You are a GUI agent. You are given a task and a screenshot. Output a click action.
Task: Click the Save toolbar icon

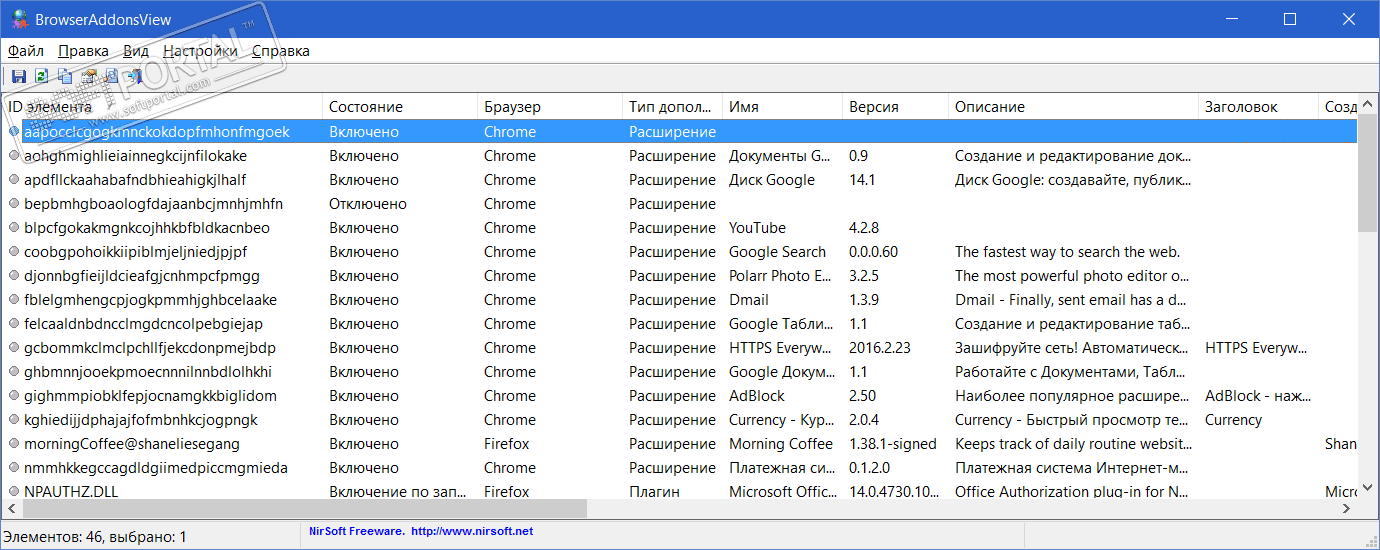(x=18, y=76)
